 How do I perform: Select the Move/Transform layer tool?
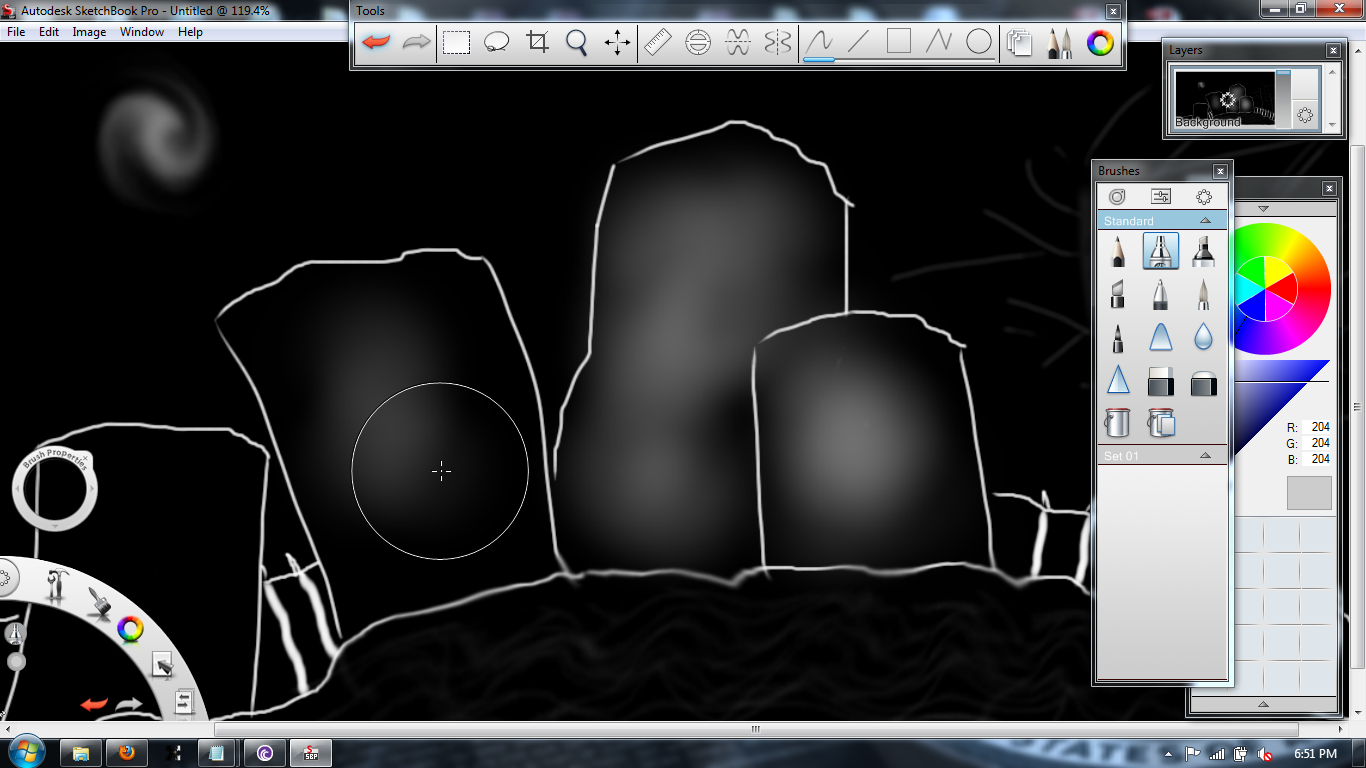click(617, 42)
